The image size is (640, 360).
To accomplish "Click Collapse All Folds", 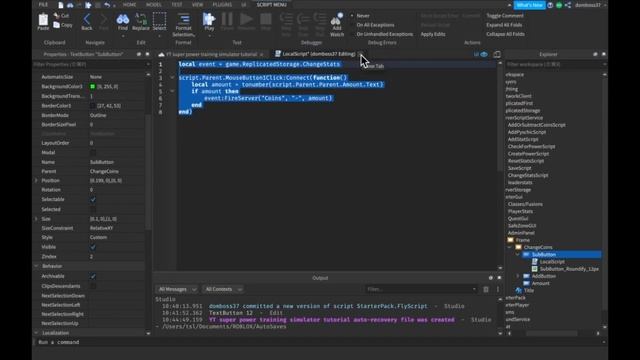I will (x=505, y=34).
